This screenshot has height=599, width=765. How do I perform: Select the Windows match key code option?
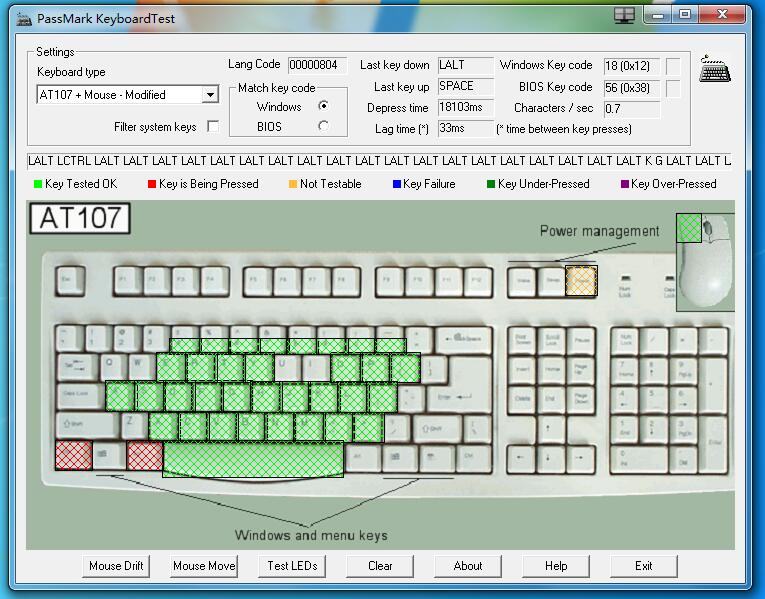323,105
